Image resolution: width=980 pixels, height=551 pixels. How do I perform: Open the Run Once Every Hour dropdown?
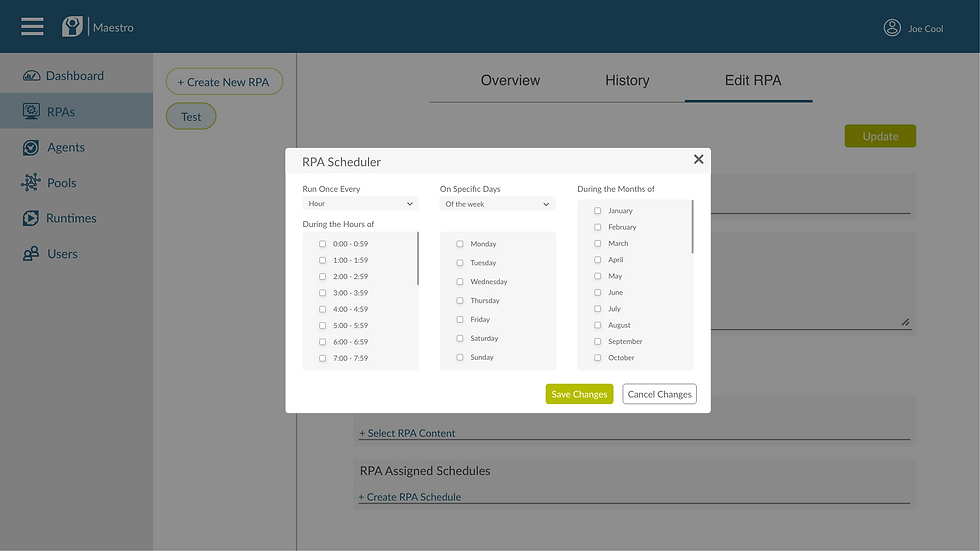coord(361,204)
